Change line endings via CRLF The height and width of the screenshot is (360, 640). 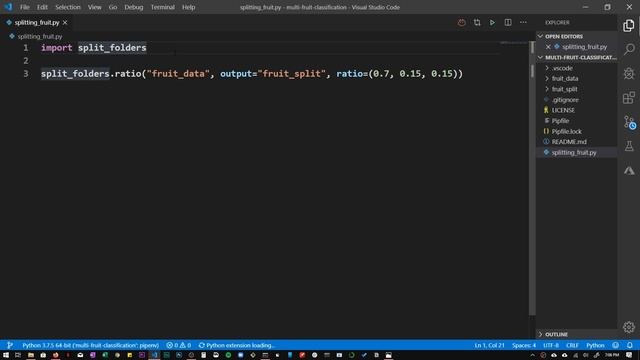[572, 345]
